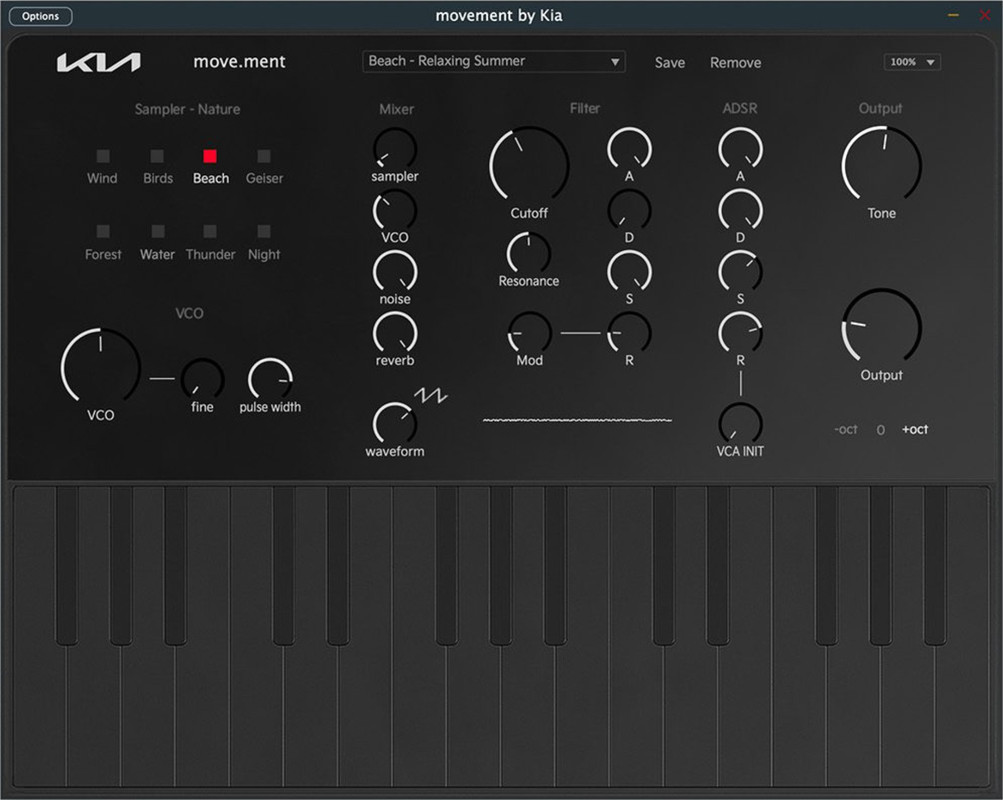The image size is (1003, 800).
Task: Click the Filter Resonance knob
Action: (528, 253)
